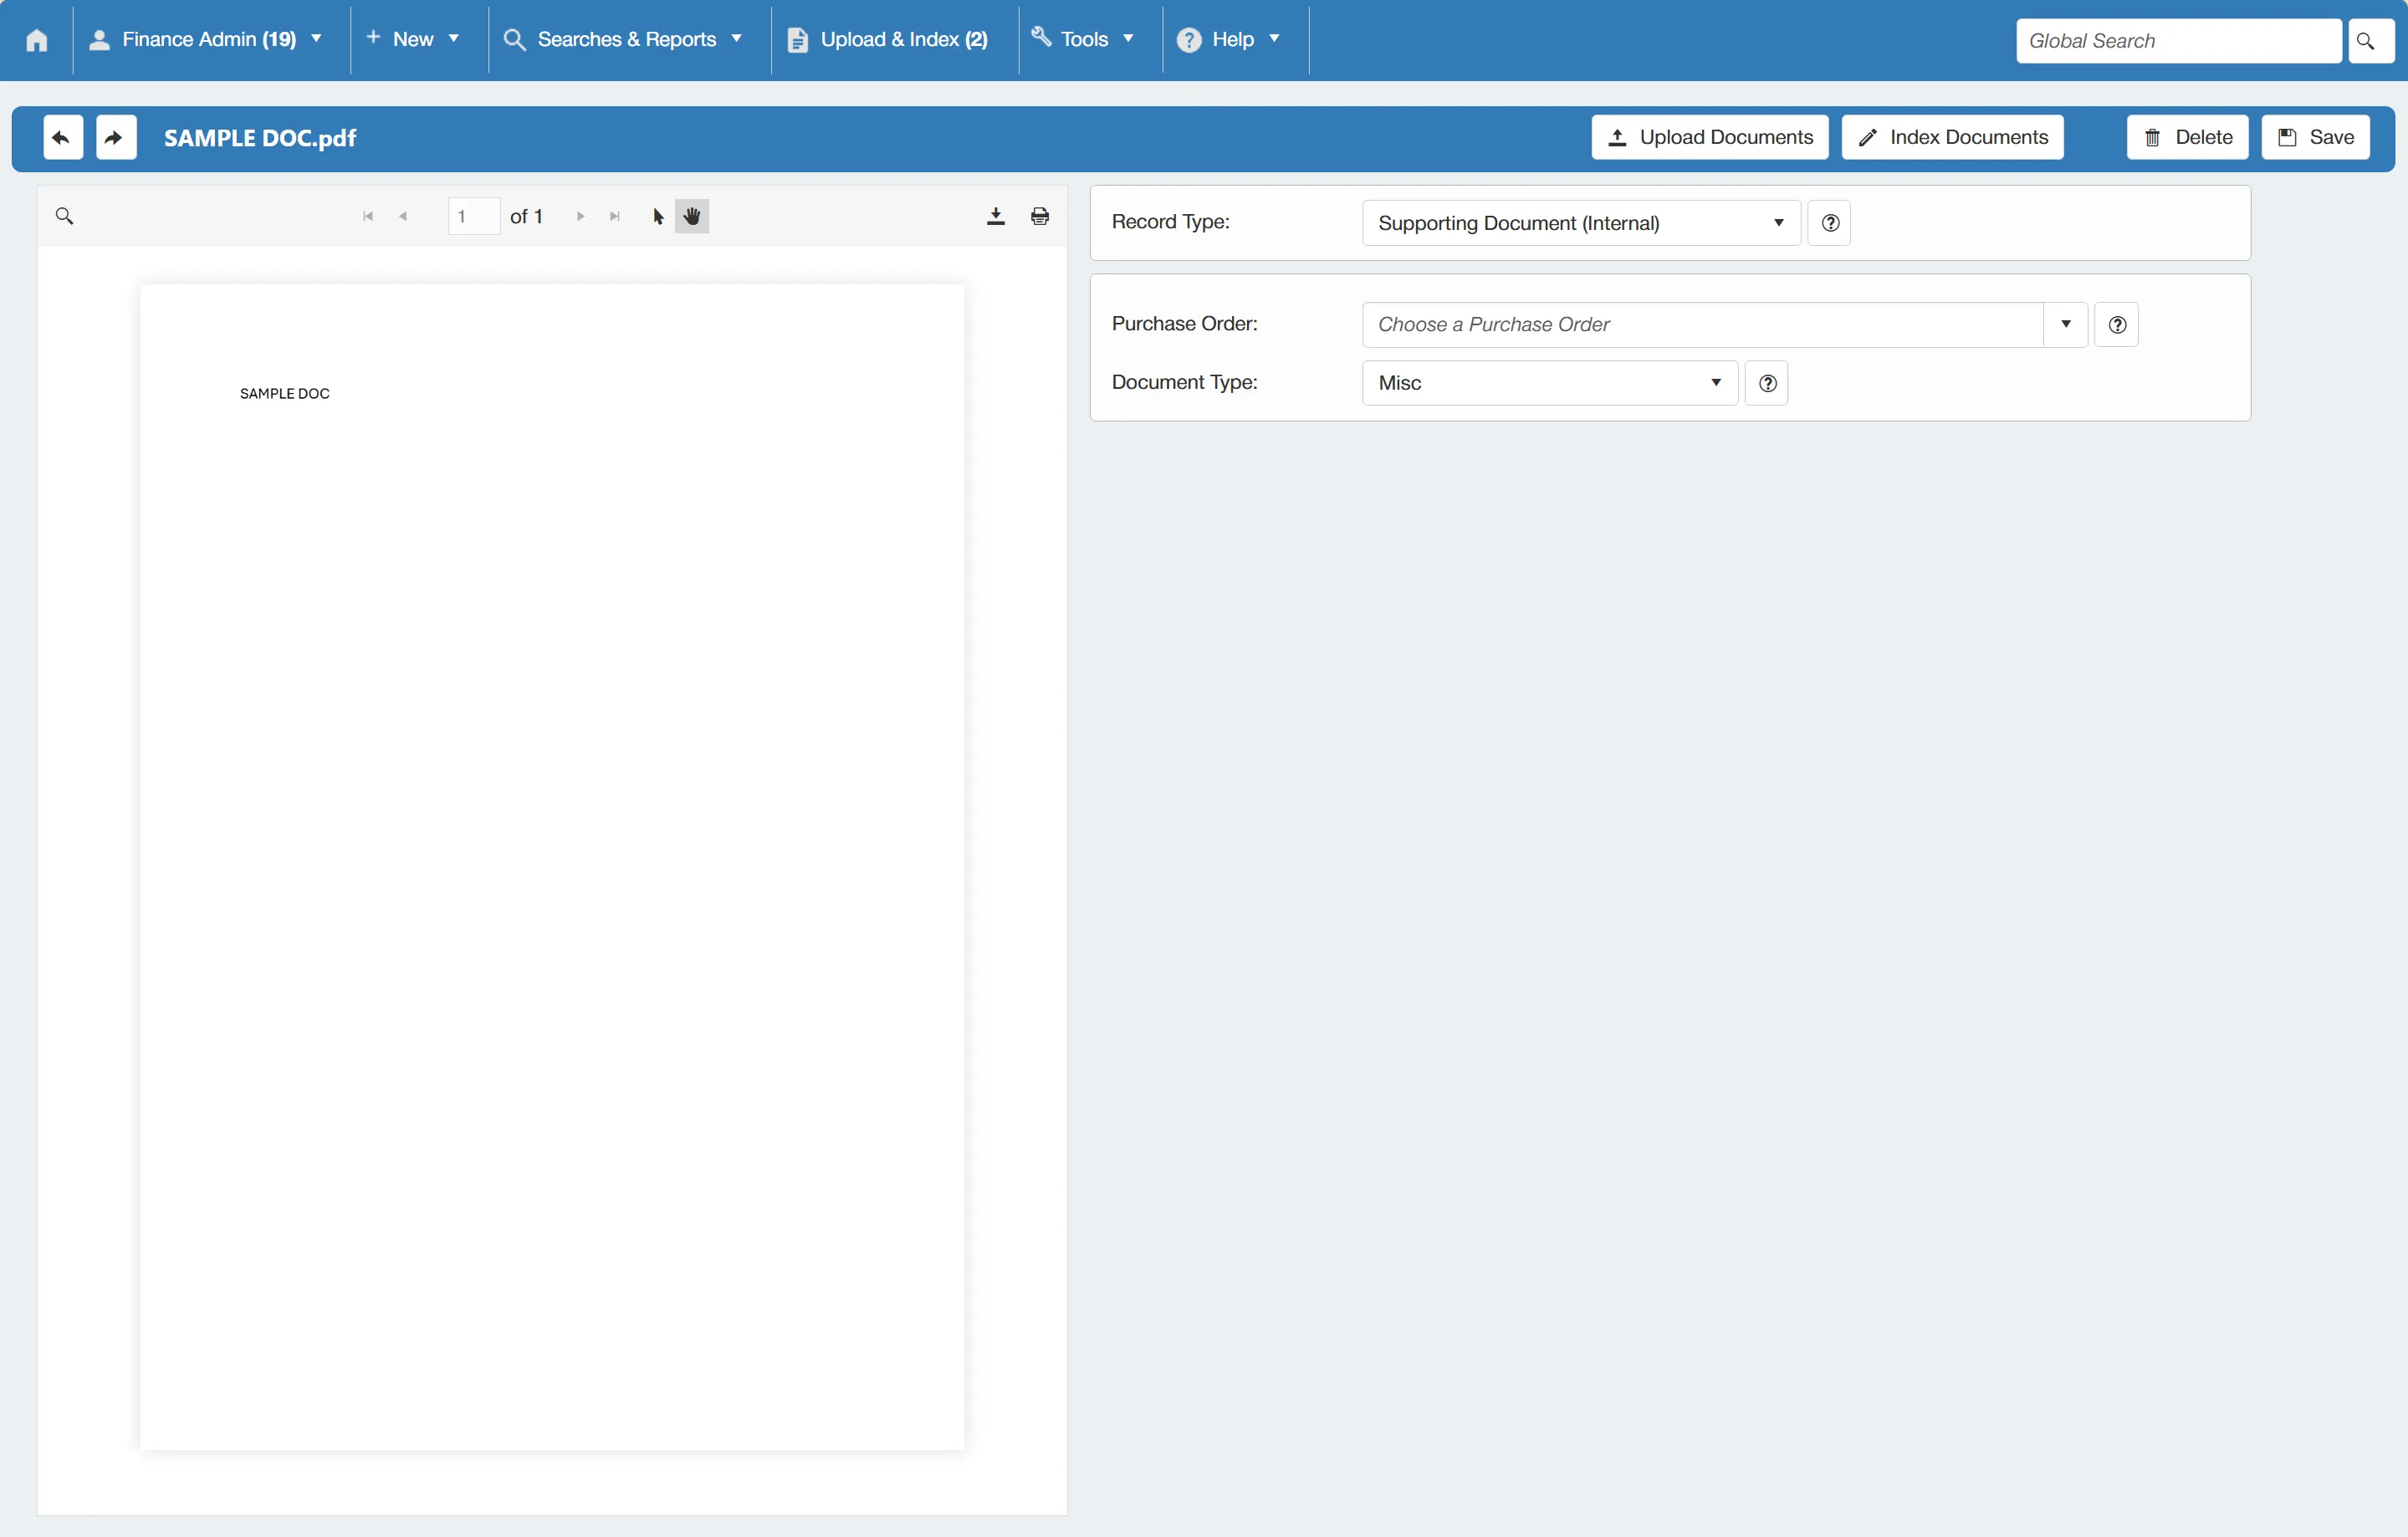Download the PDF document
The image size is (2408, 1537).
[x=996, y=216]
